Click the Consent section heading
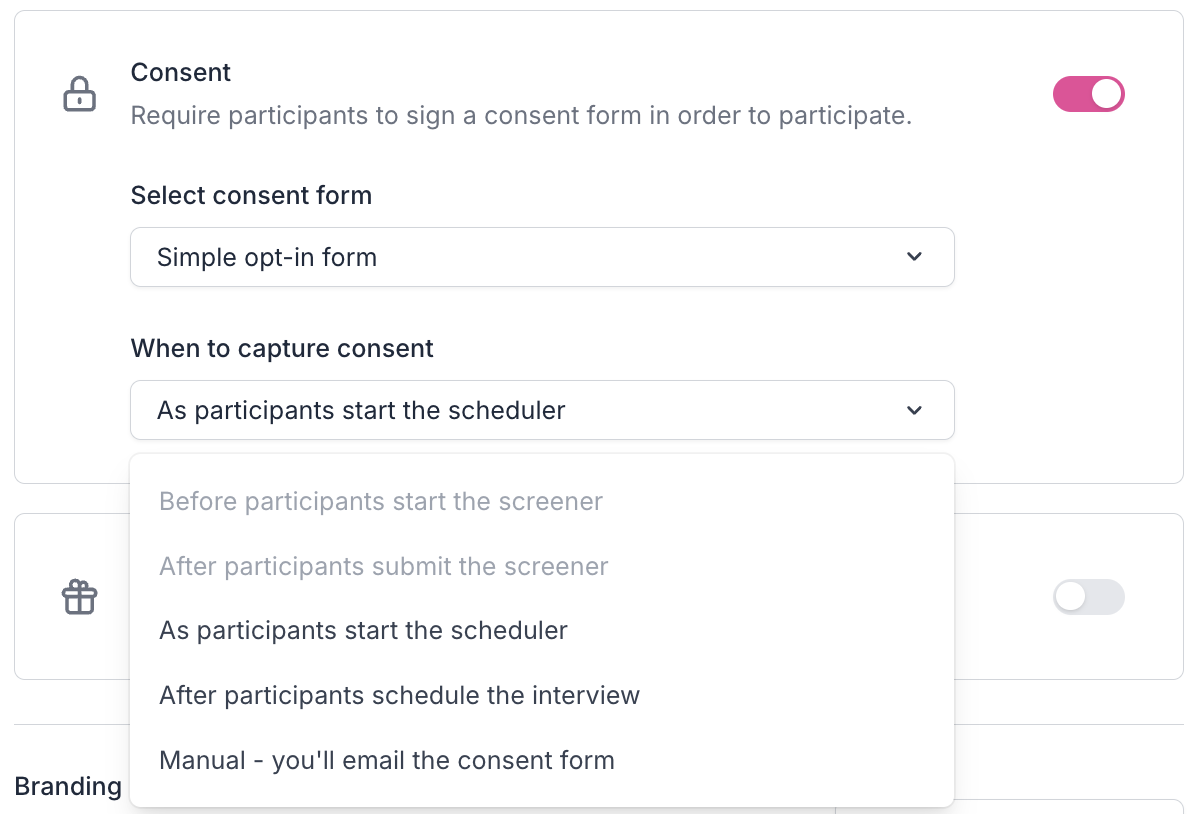 (181, 72)
